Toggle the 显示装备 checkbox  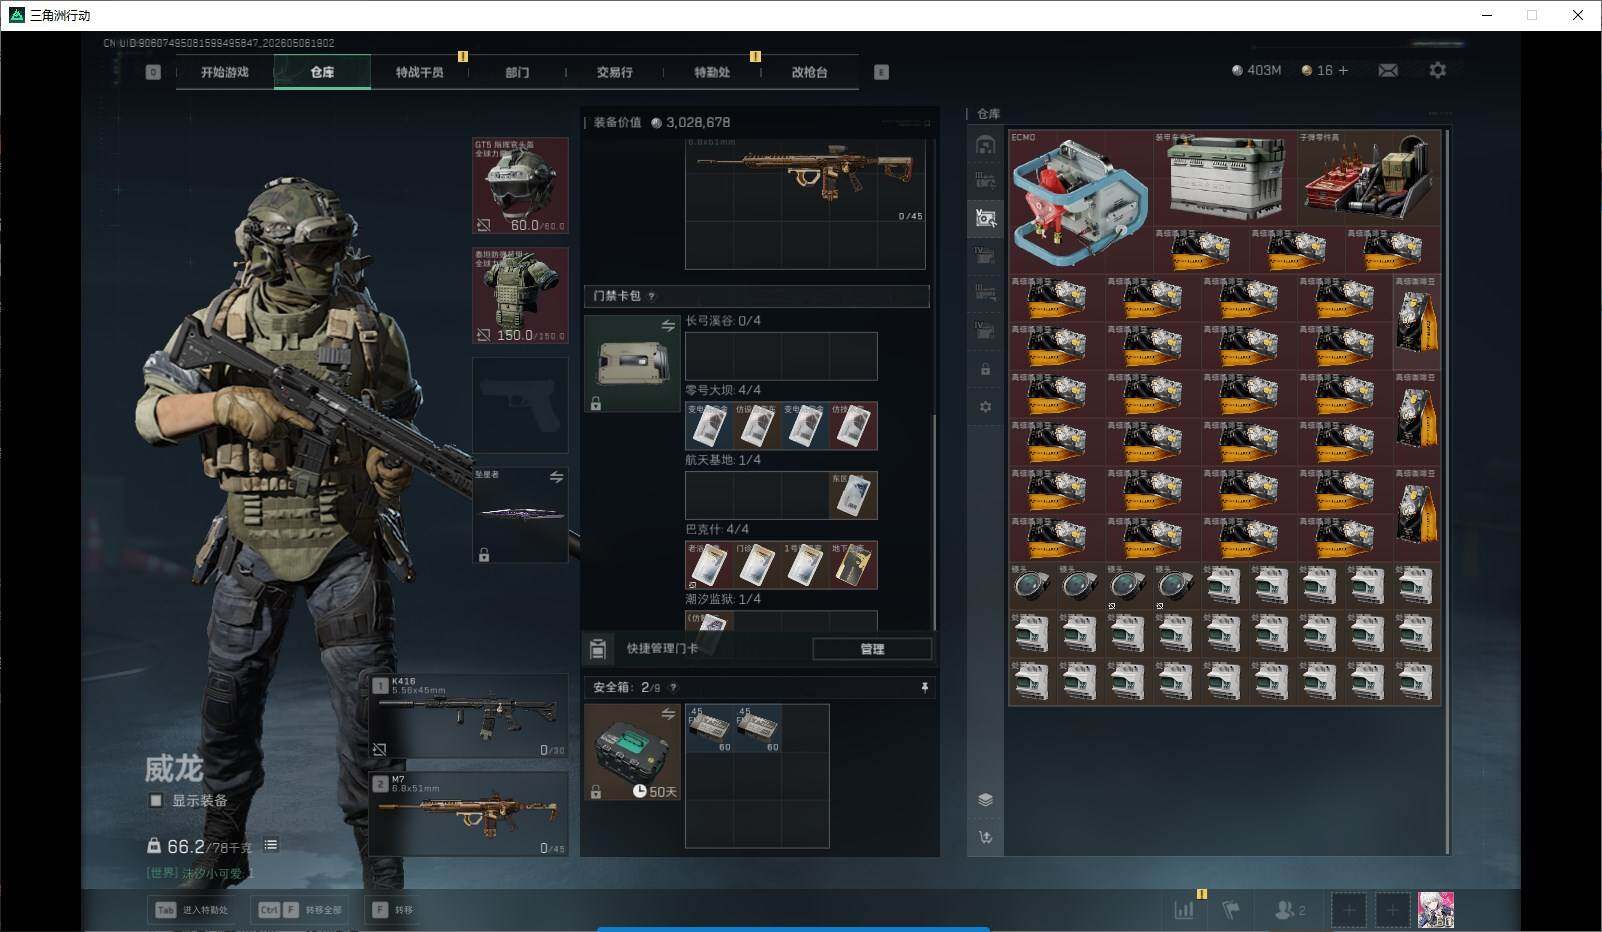tap(156, 801)
